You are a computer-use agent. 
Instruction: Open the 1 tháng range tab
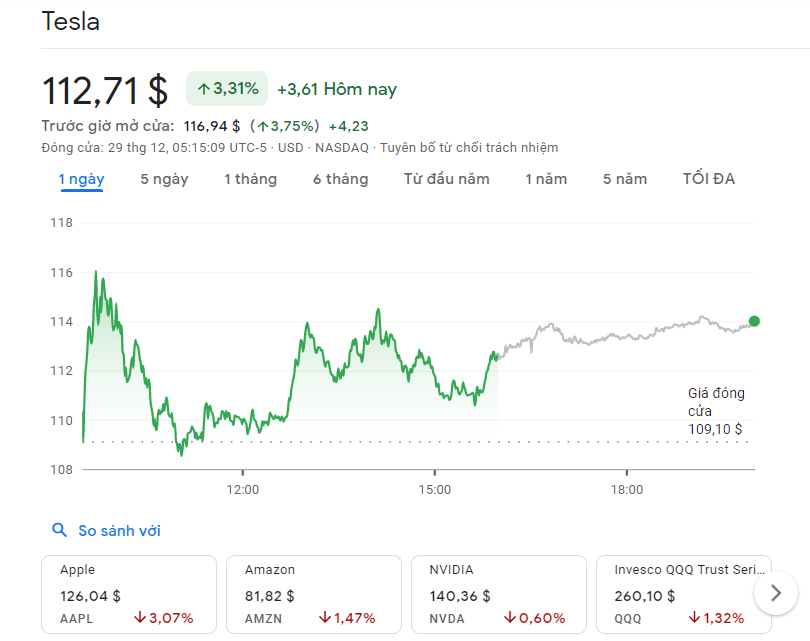click(x=251, y=179)
